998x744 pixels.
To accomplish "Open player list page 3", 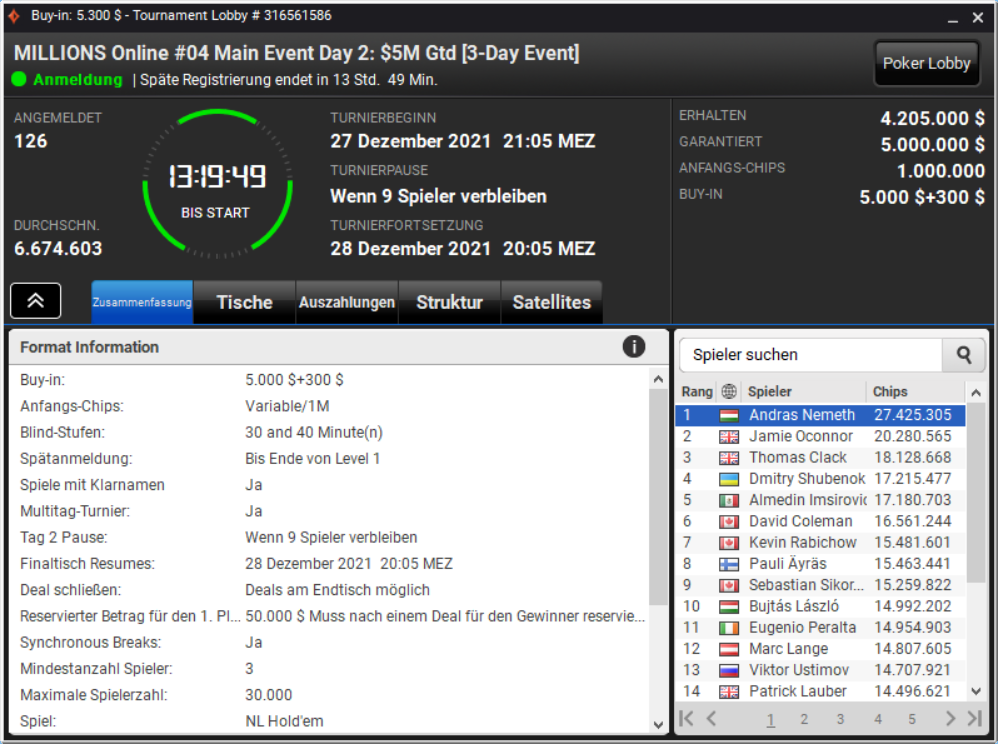I will tap(840, 719).
